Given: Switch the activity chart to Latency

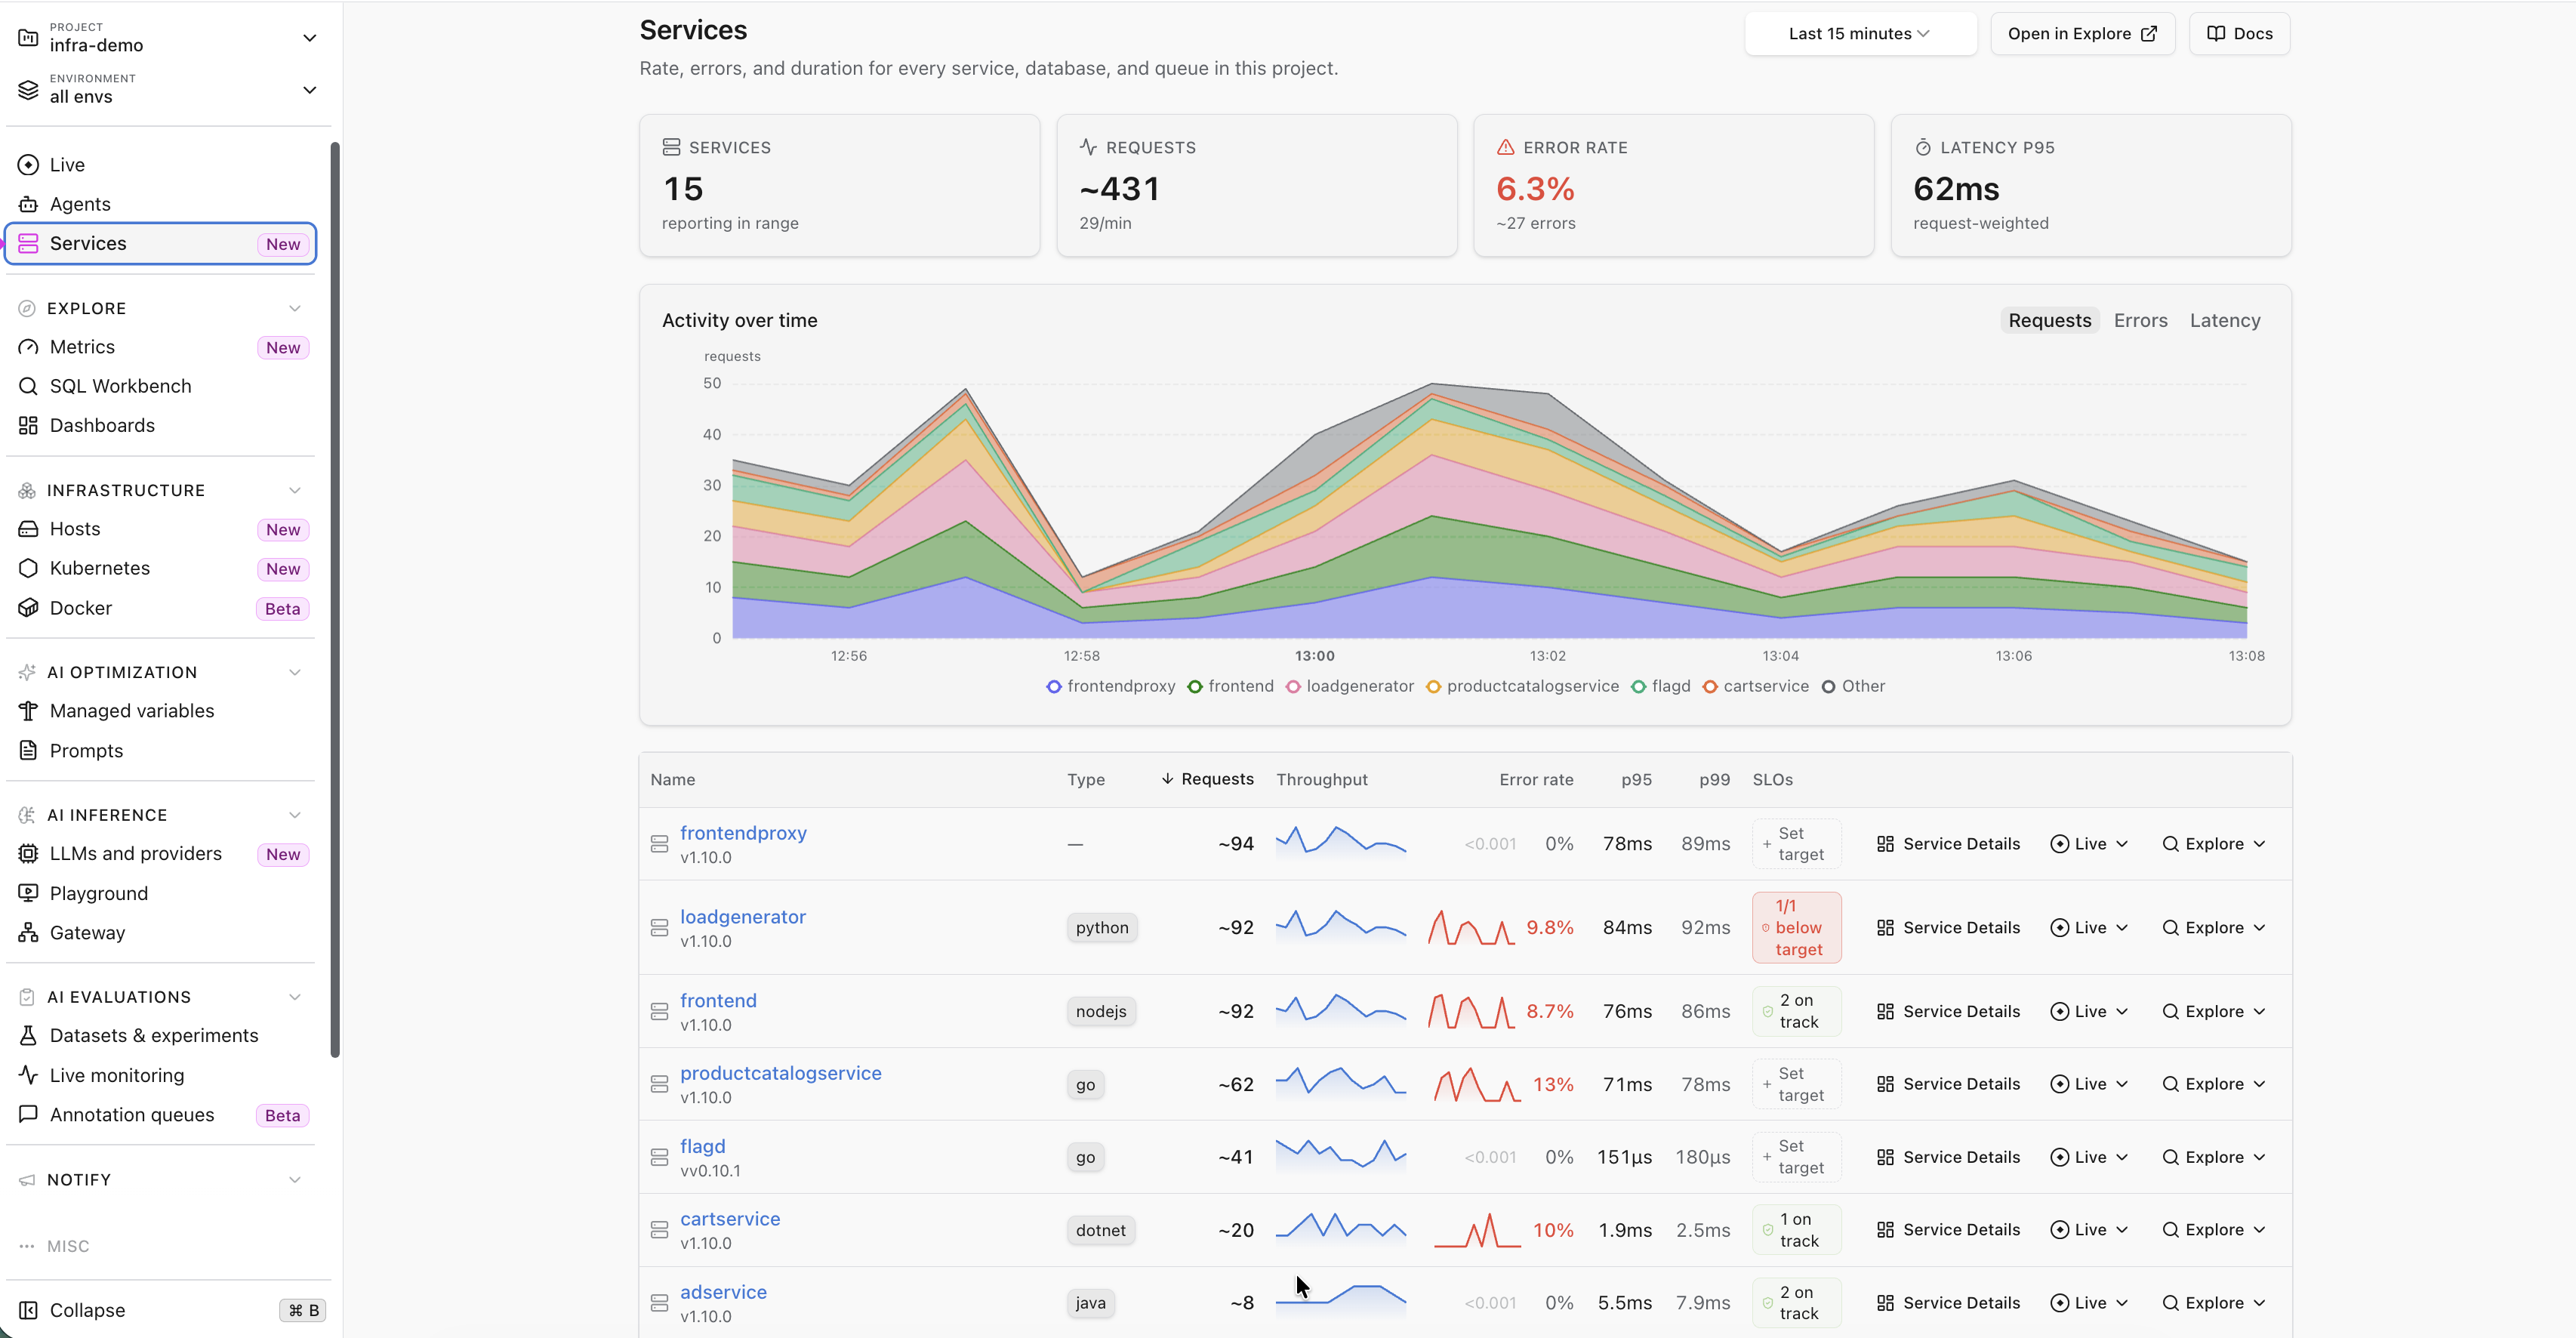Looking at the screenshot, I should 2224,320.
